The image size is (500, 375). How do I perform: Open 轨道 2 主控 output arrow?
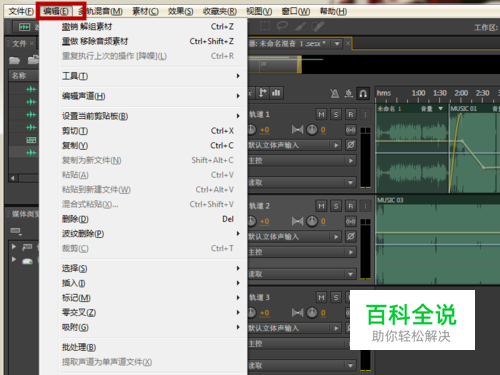tap(351, 252)
